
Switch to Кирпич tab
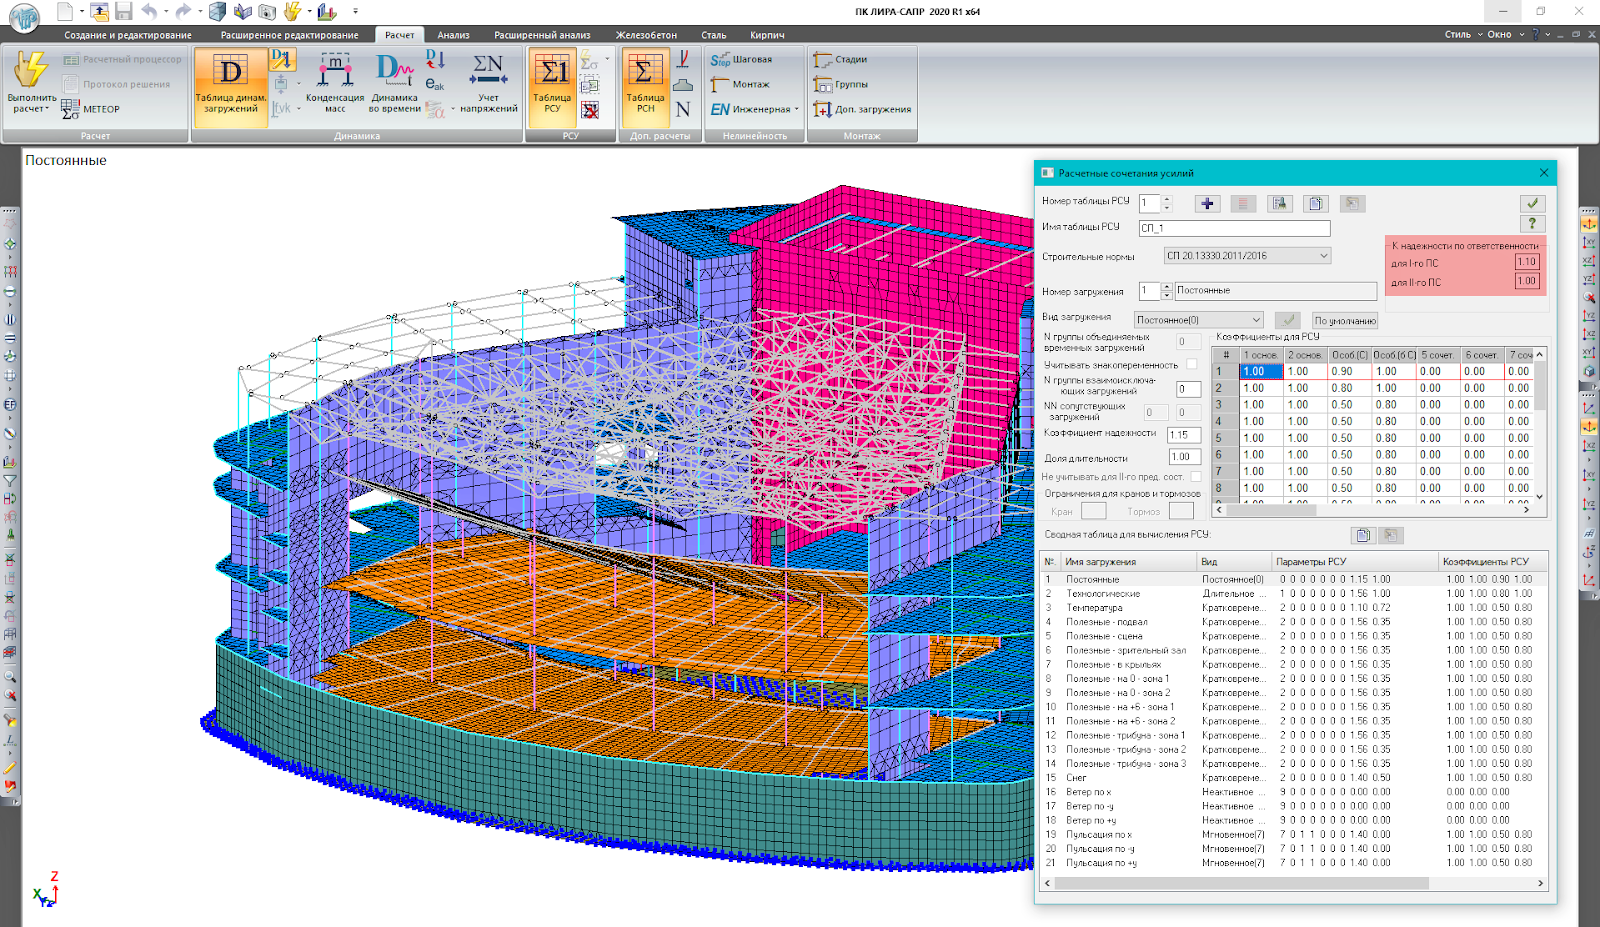pyautogui.click(x=767, y=35)
